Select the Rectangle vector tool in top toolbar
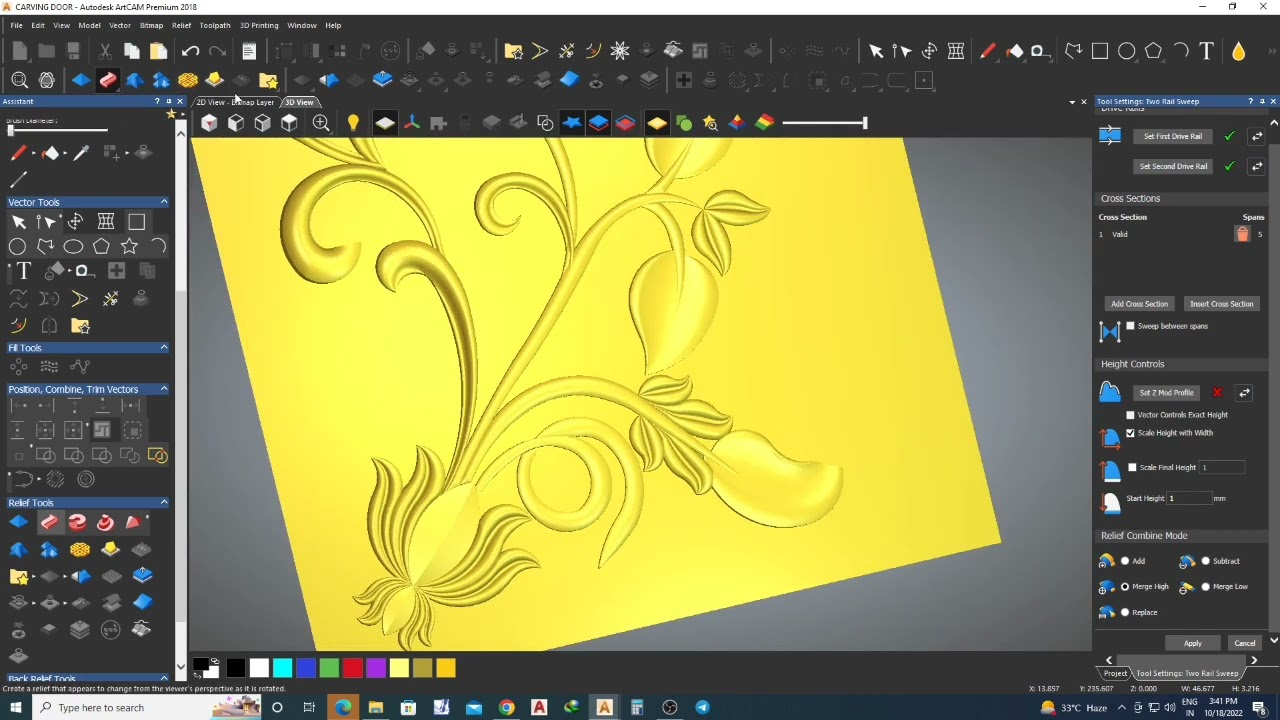 click(1100, 51)
